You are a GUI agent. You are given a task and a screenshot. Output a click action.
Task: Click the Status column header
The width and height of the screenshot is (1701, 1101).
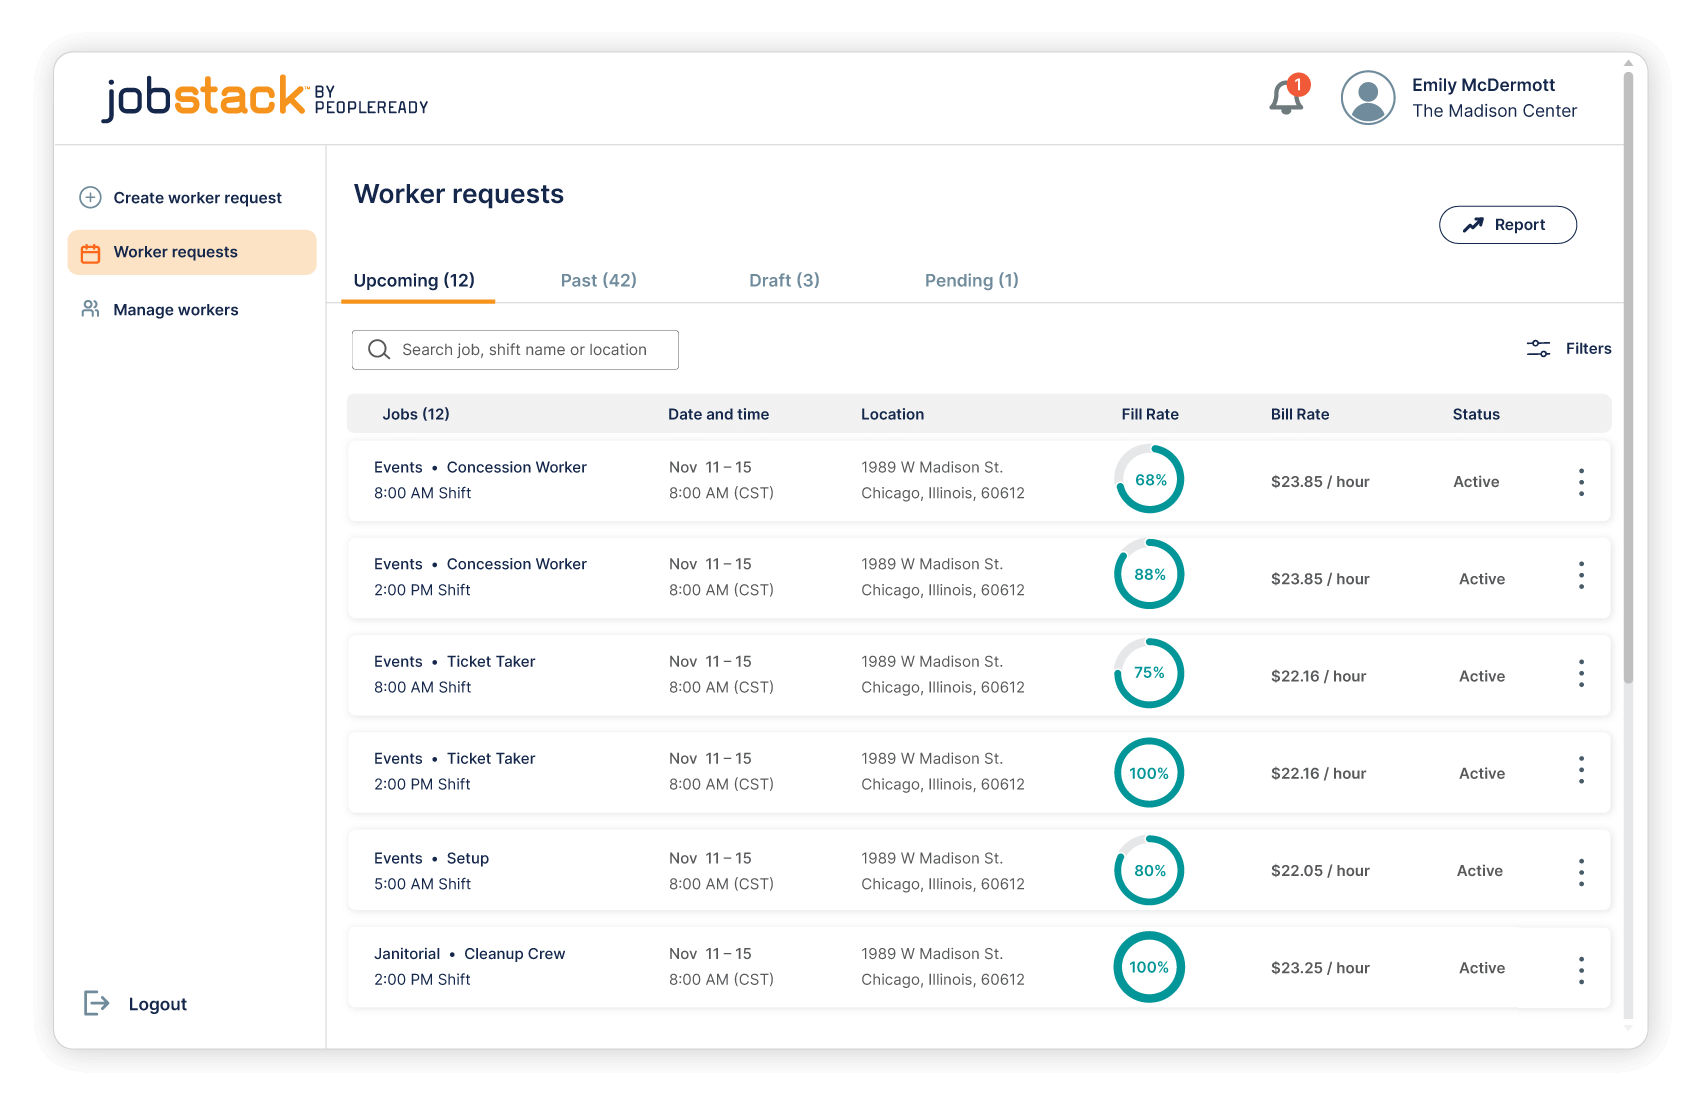click(x=1476, y=414)
